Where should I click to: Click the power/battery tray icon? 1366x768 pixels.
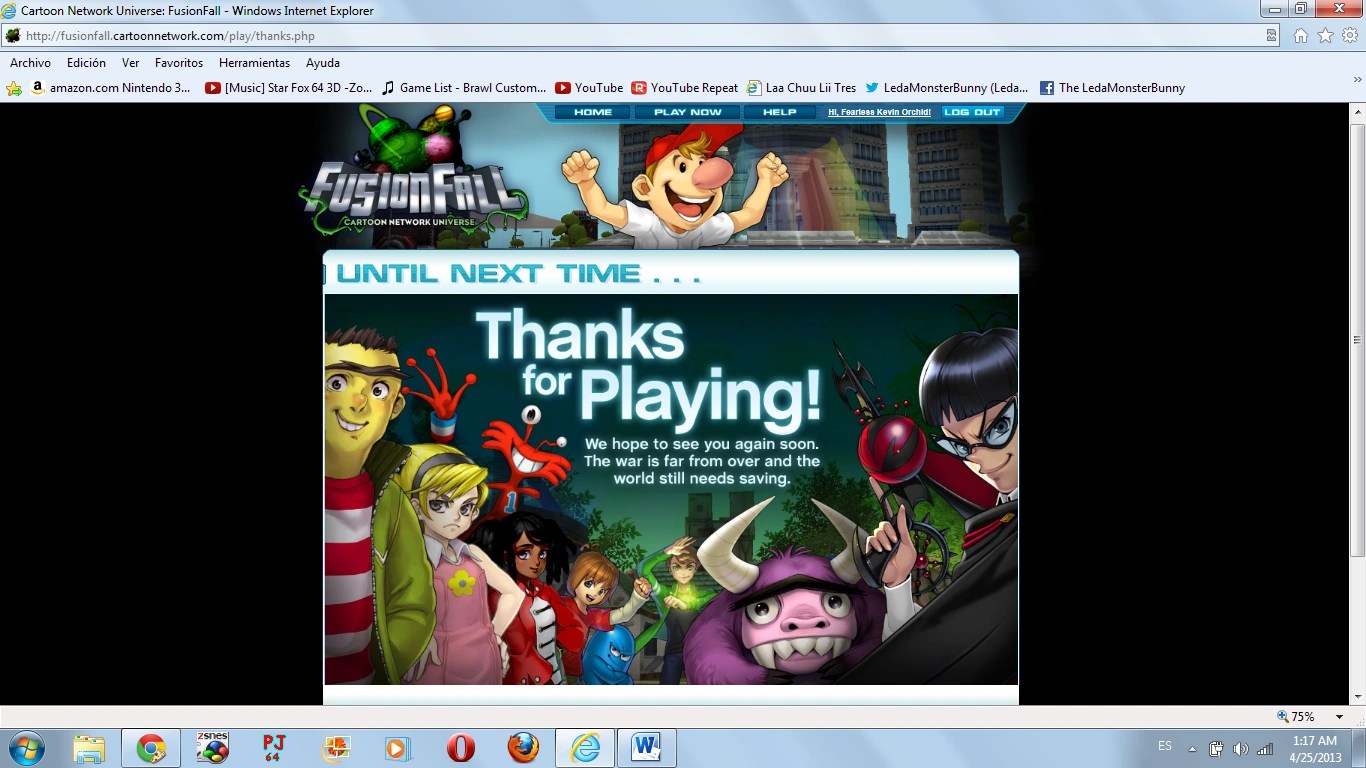1217,748
